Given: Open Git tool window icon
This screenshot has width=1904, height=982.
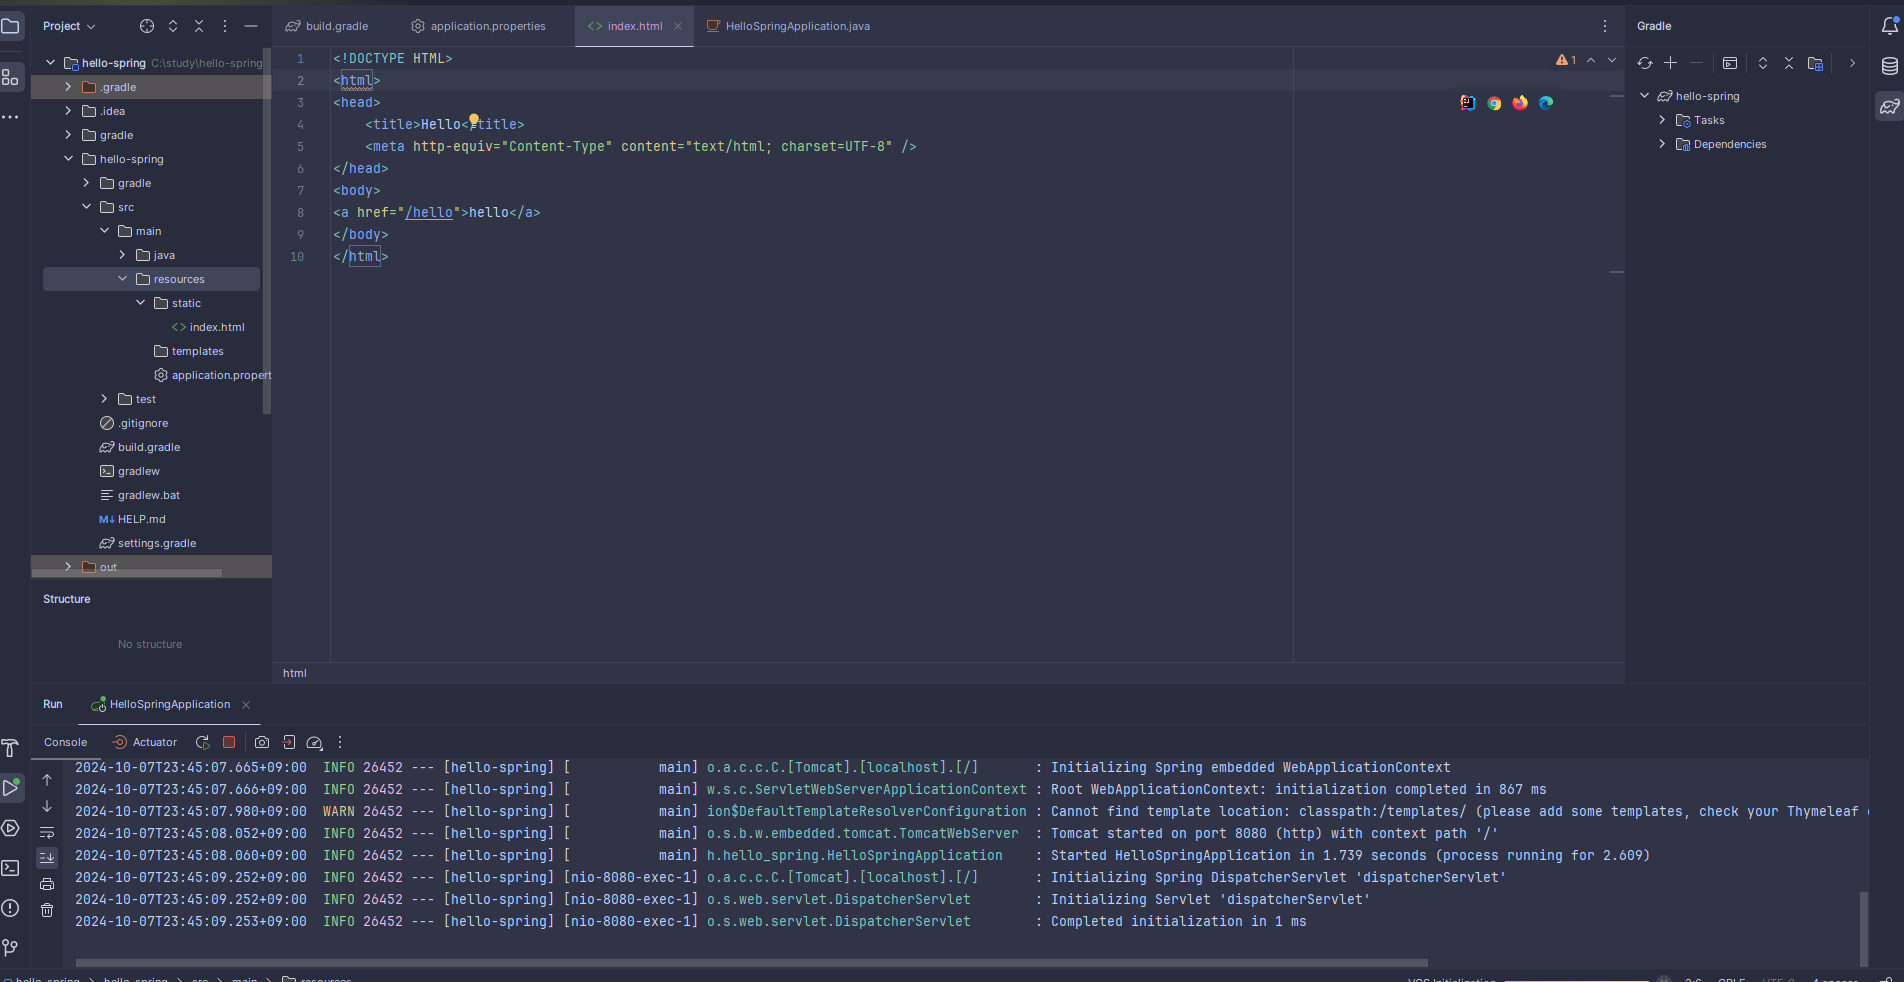Looking at the screenshot, I should [11, 948].
